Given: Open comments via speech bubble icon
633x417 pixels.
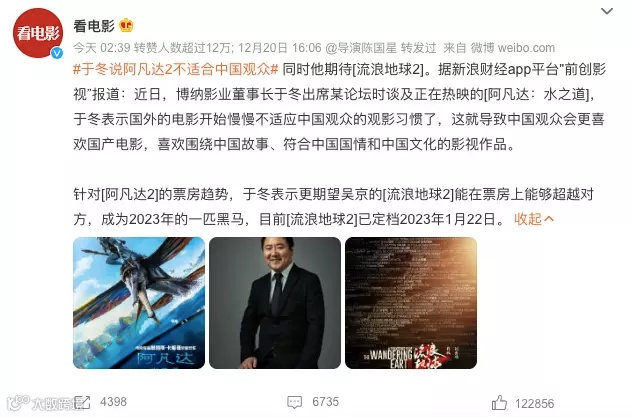Looking at the screenshot, I should pos(294,402).
